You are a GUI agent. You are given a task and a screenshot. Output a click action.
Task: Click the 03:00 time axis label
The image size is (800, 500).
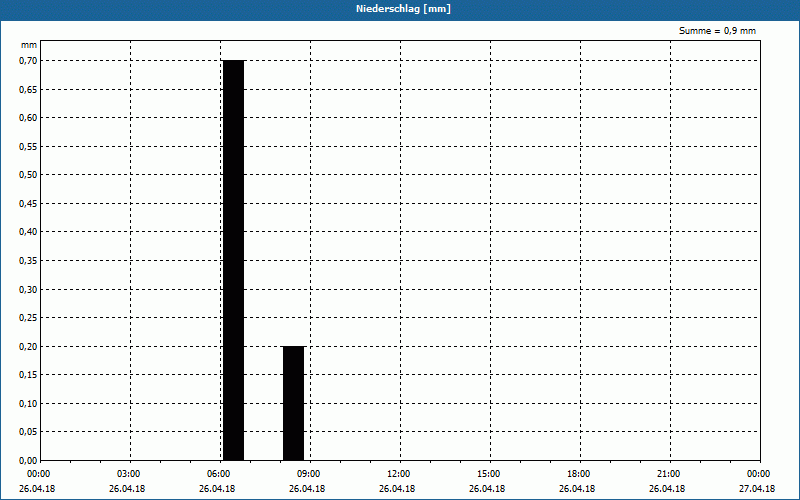(130, 474)
